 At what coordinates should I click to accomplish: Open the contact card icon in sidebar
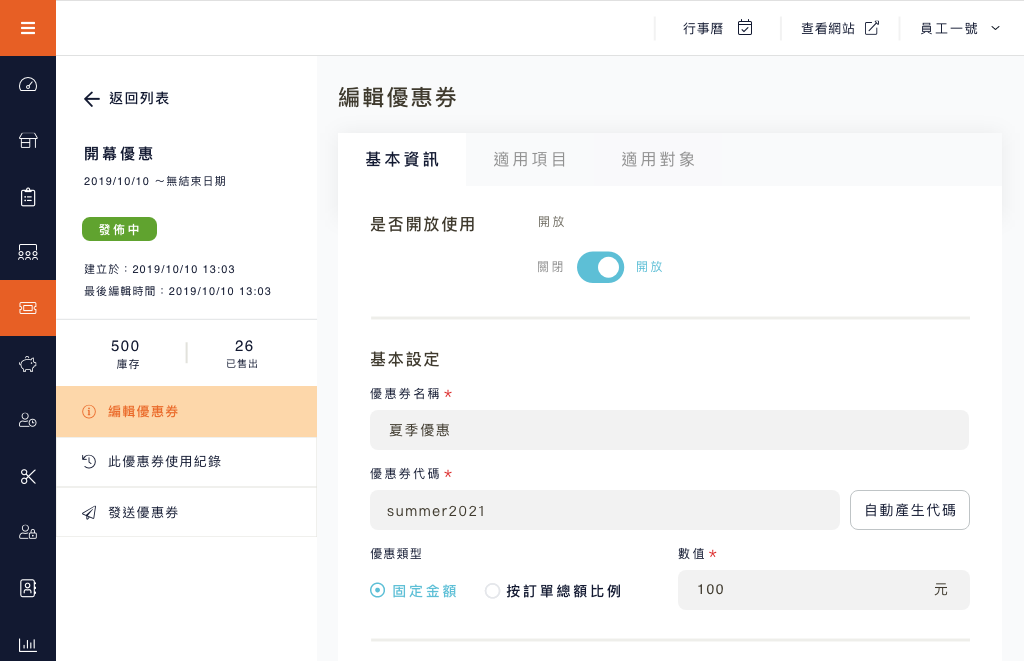coord(27,588)
